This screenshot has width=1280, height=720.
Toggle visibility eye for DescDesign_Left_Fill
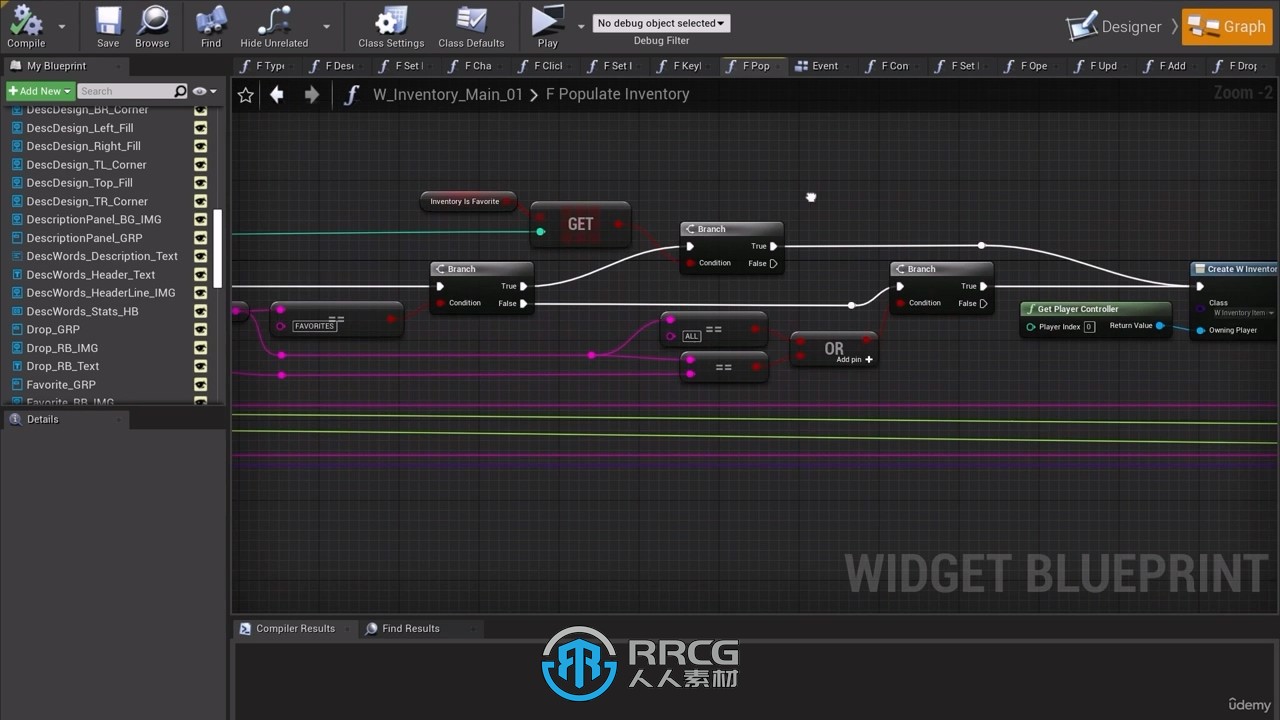coord(200,128)
